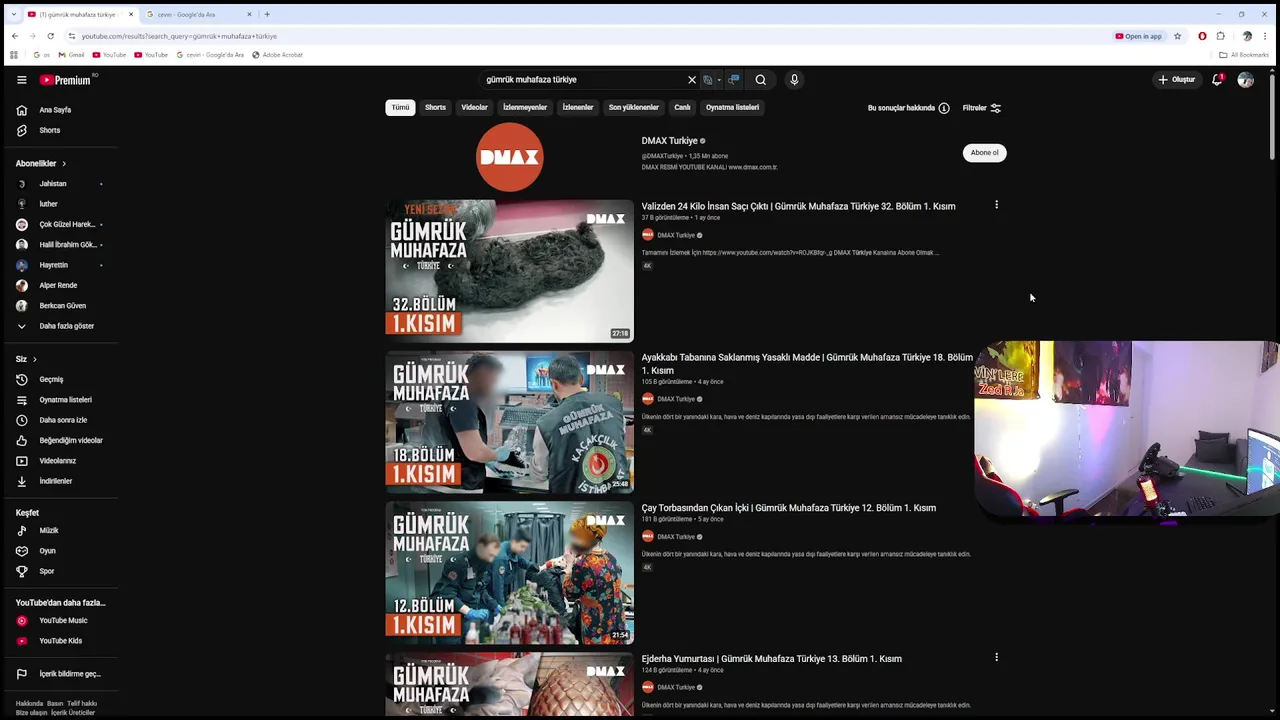Select the Shorts filter chip

coord(435,107)
